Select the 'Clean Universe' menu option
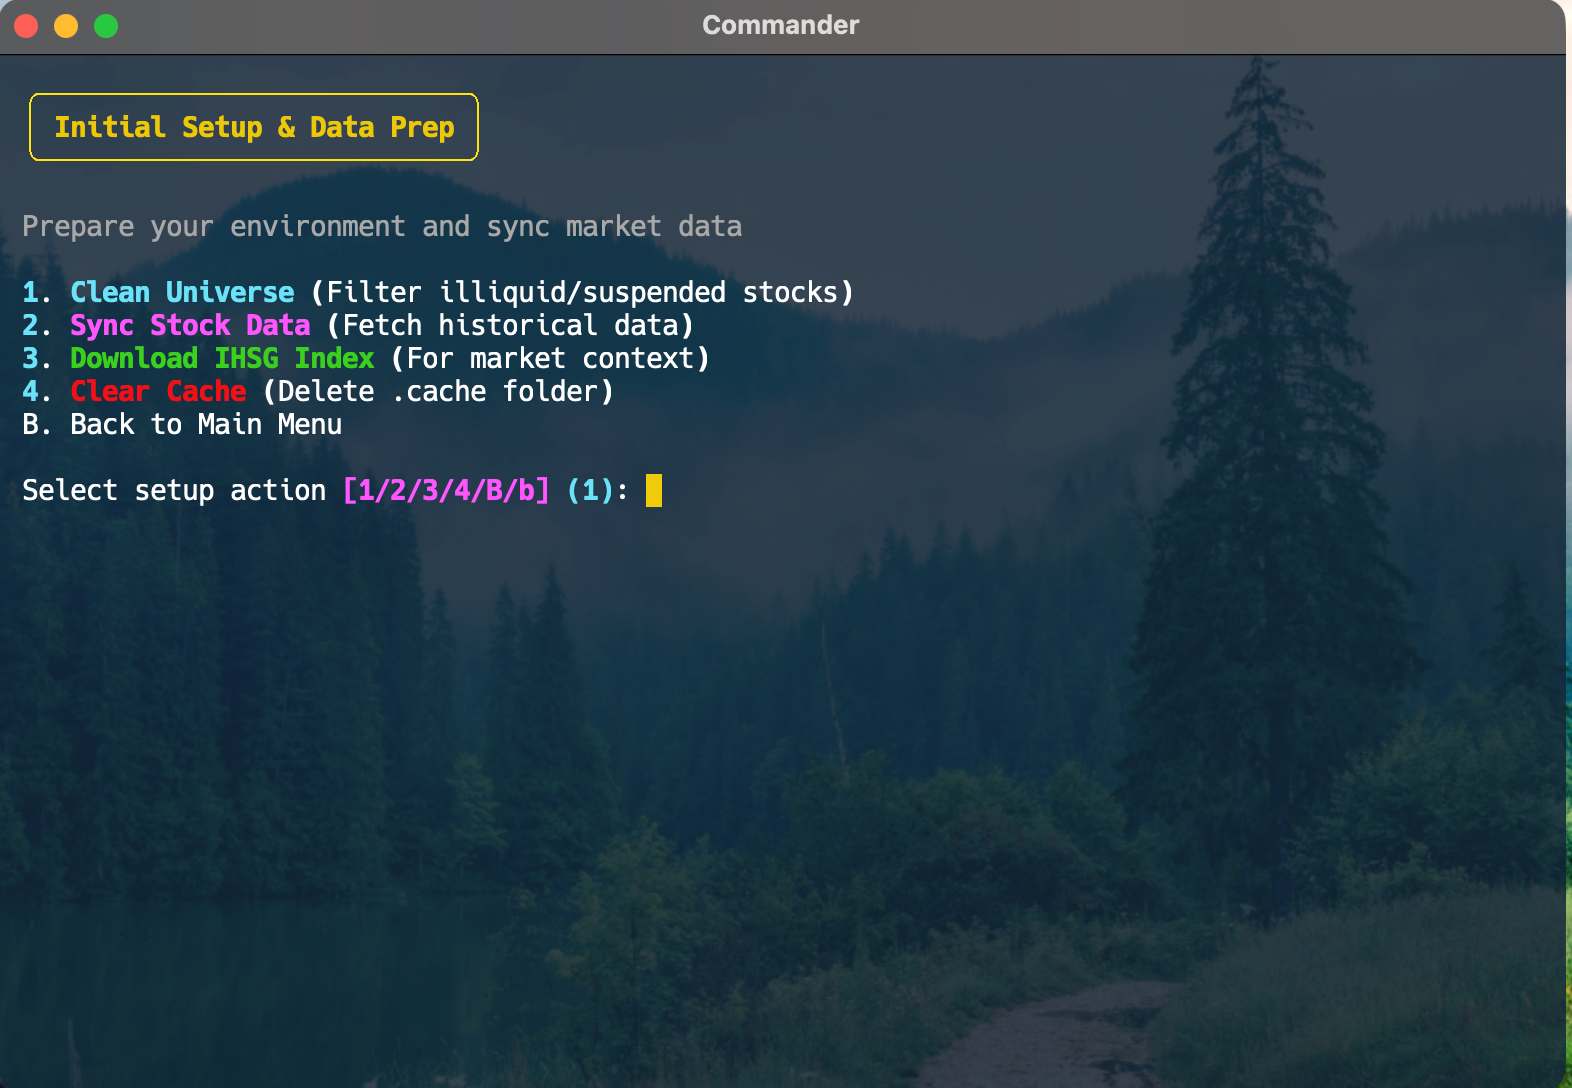The image size is (1572, 1088). tap(182, 292)
